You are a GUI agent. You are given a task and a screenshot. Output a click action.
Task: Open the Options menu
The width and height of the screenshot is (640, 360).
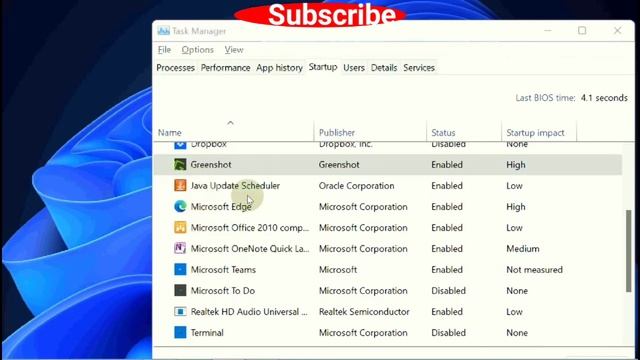[x=198, y=50]
